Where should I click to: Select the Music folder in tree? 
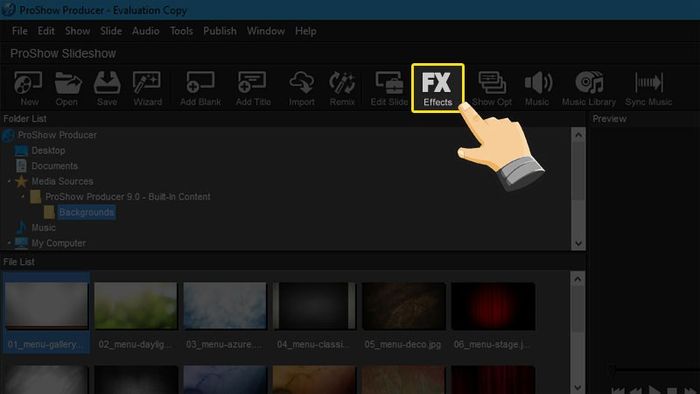[43, 228]
